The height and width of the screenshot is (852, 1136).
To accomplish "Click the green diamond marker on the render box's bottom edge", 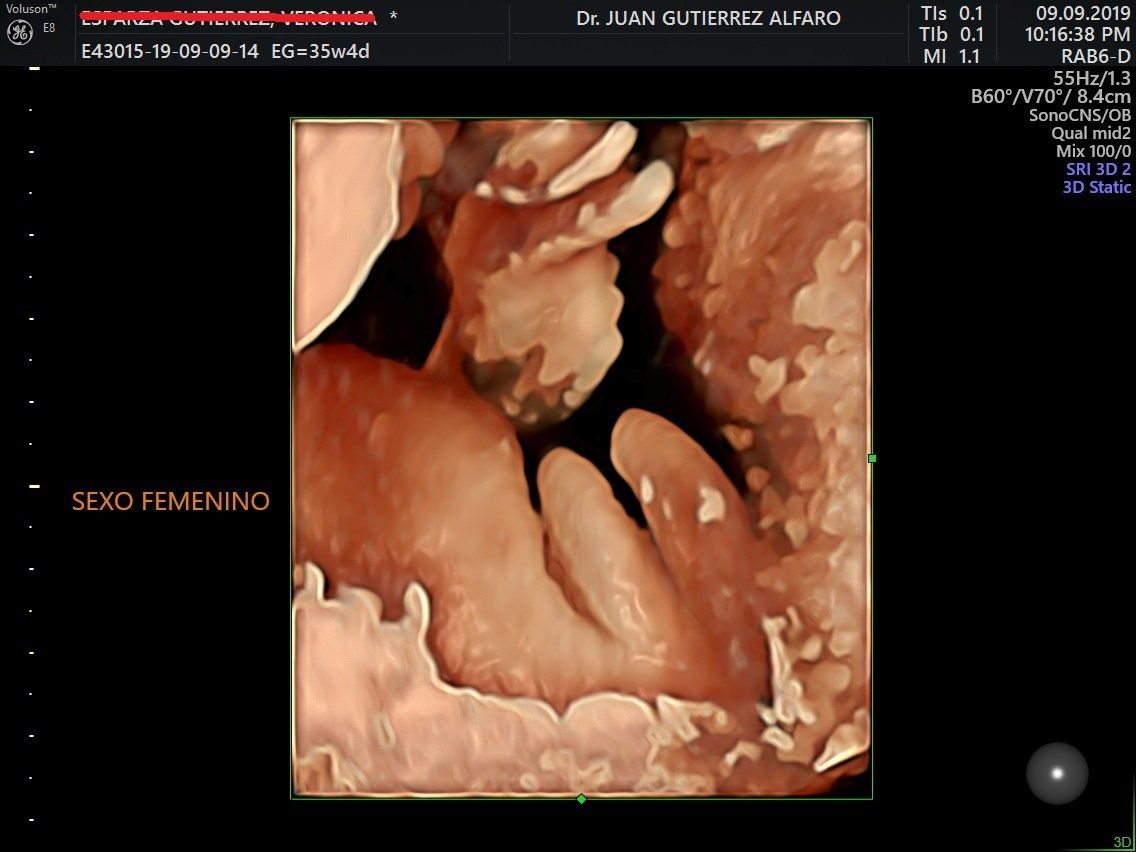I will 581,799.
